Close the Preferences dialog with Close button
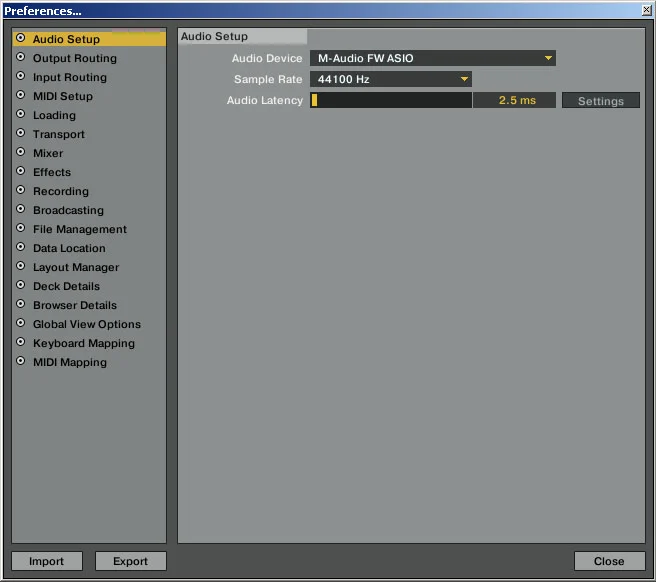Image resolution: width=656 pixels, height=582 pixels. (608, 561)
